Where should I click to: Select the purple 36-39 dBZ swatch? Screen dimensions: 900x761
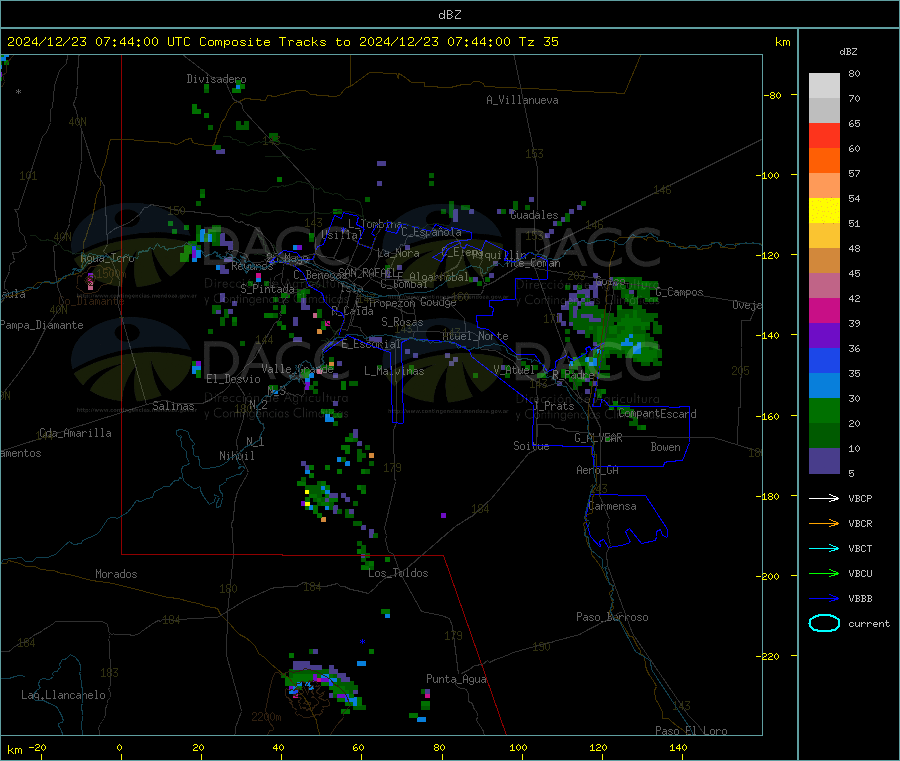824,336
